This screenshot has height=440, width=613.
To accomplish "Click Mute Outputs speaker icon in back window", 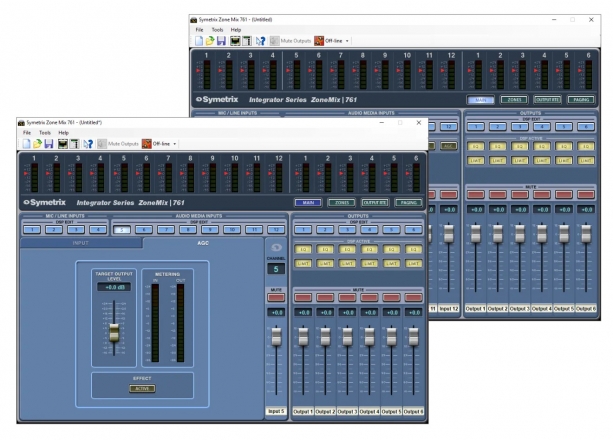I will point(274,41).
